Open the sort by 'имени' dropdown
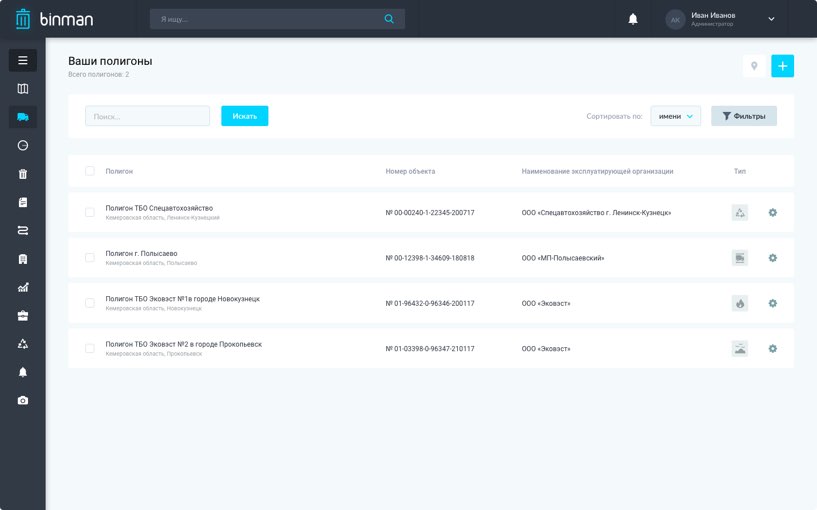Image resolution: width=817 pixels, height=510 pixels. point(675,116)
